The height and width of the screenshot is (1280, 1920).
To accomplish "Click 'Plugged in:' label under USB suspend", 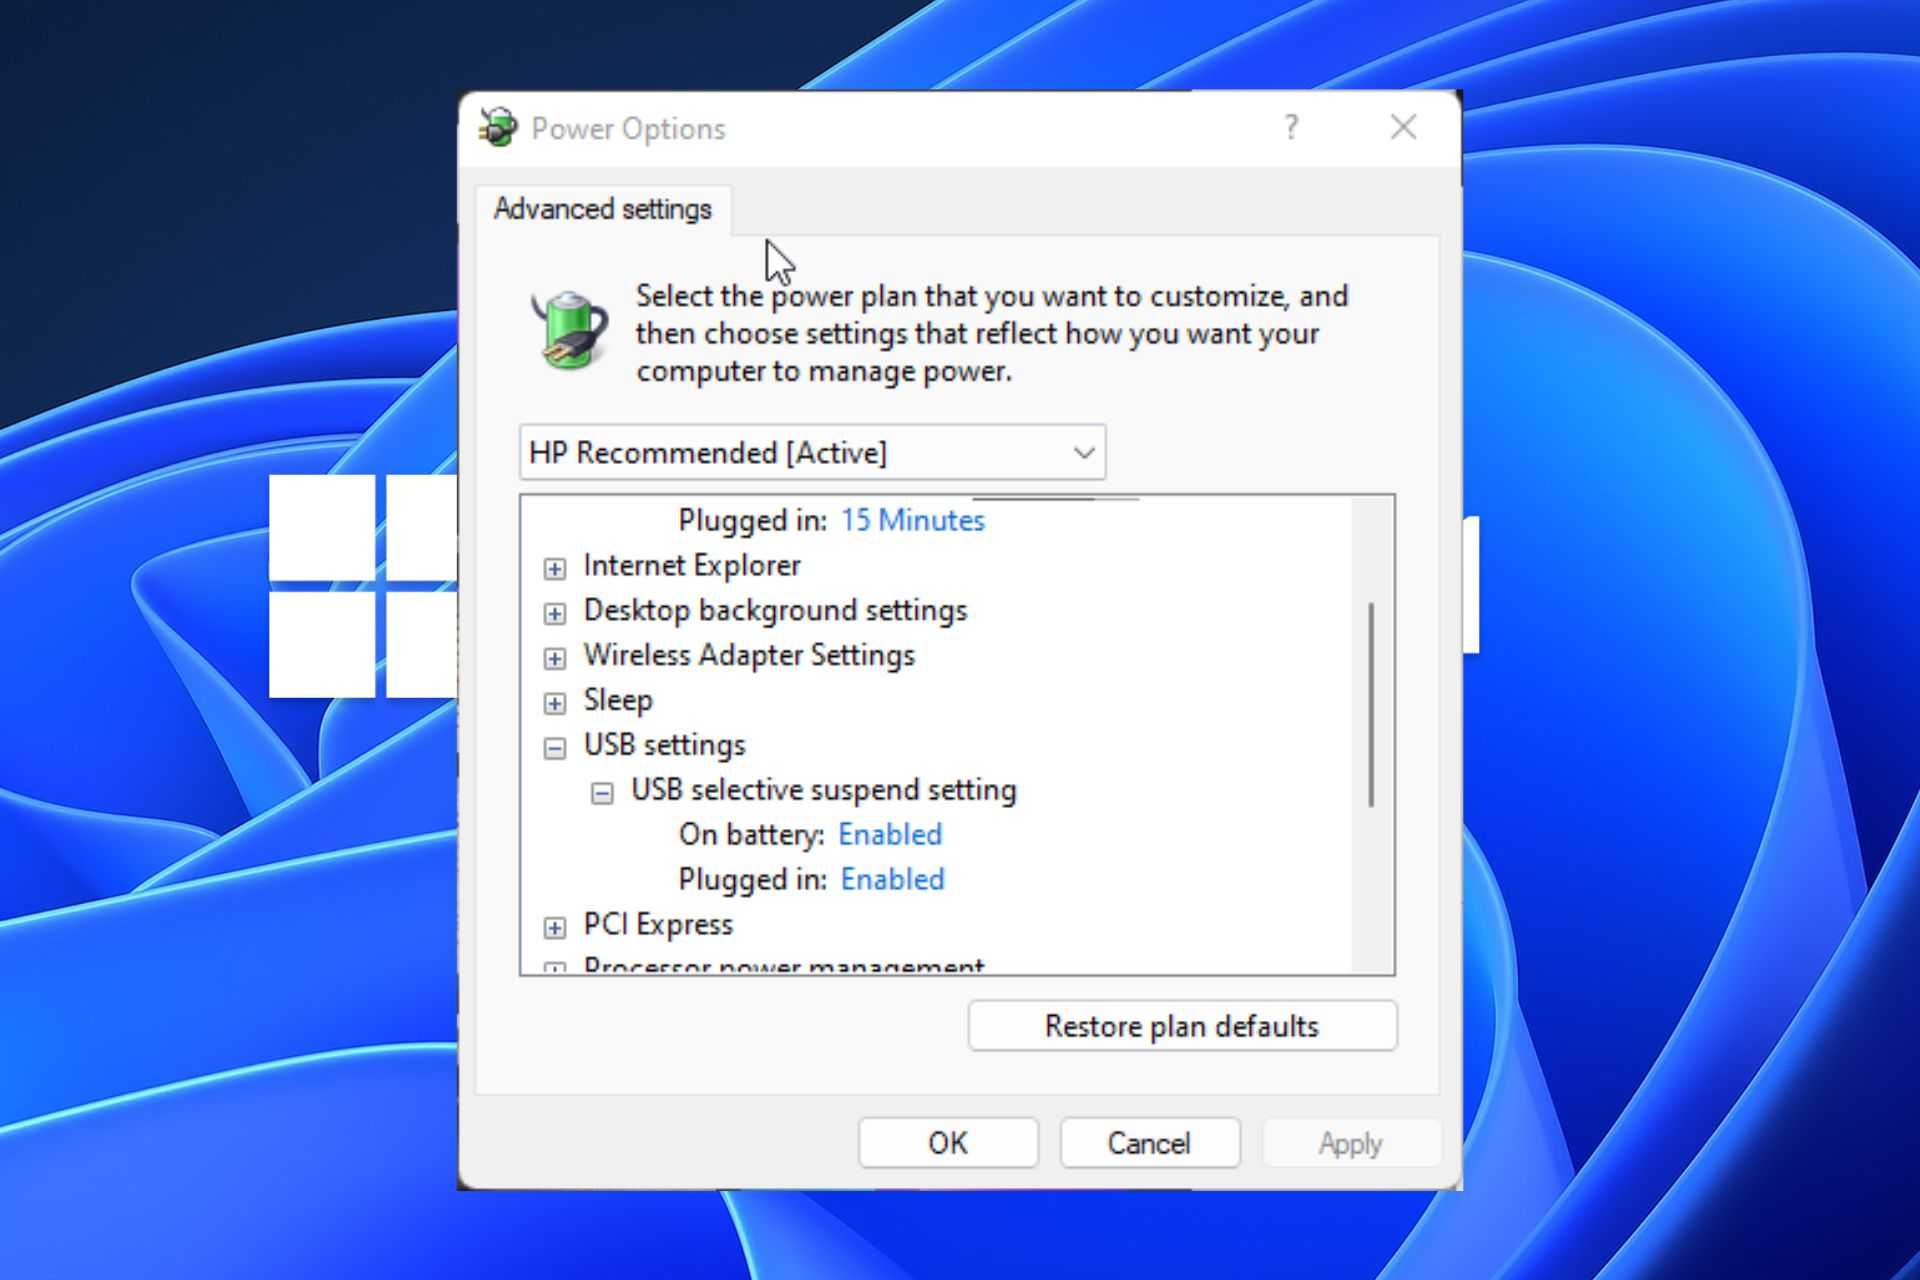I will coord(752,879).
